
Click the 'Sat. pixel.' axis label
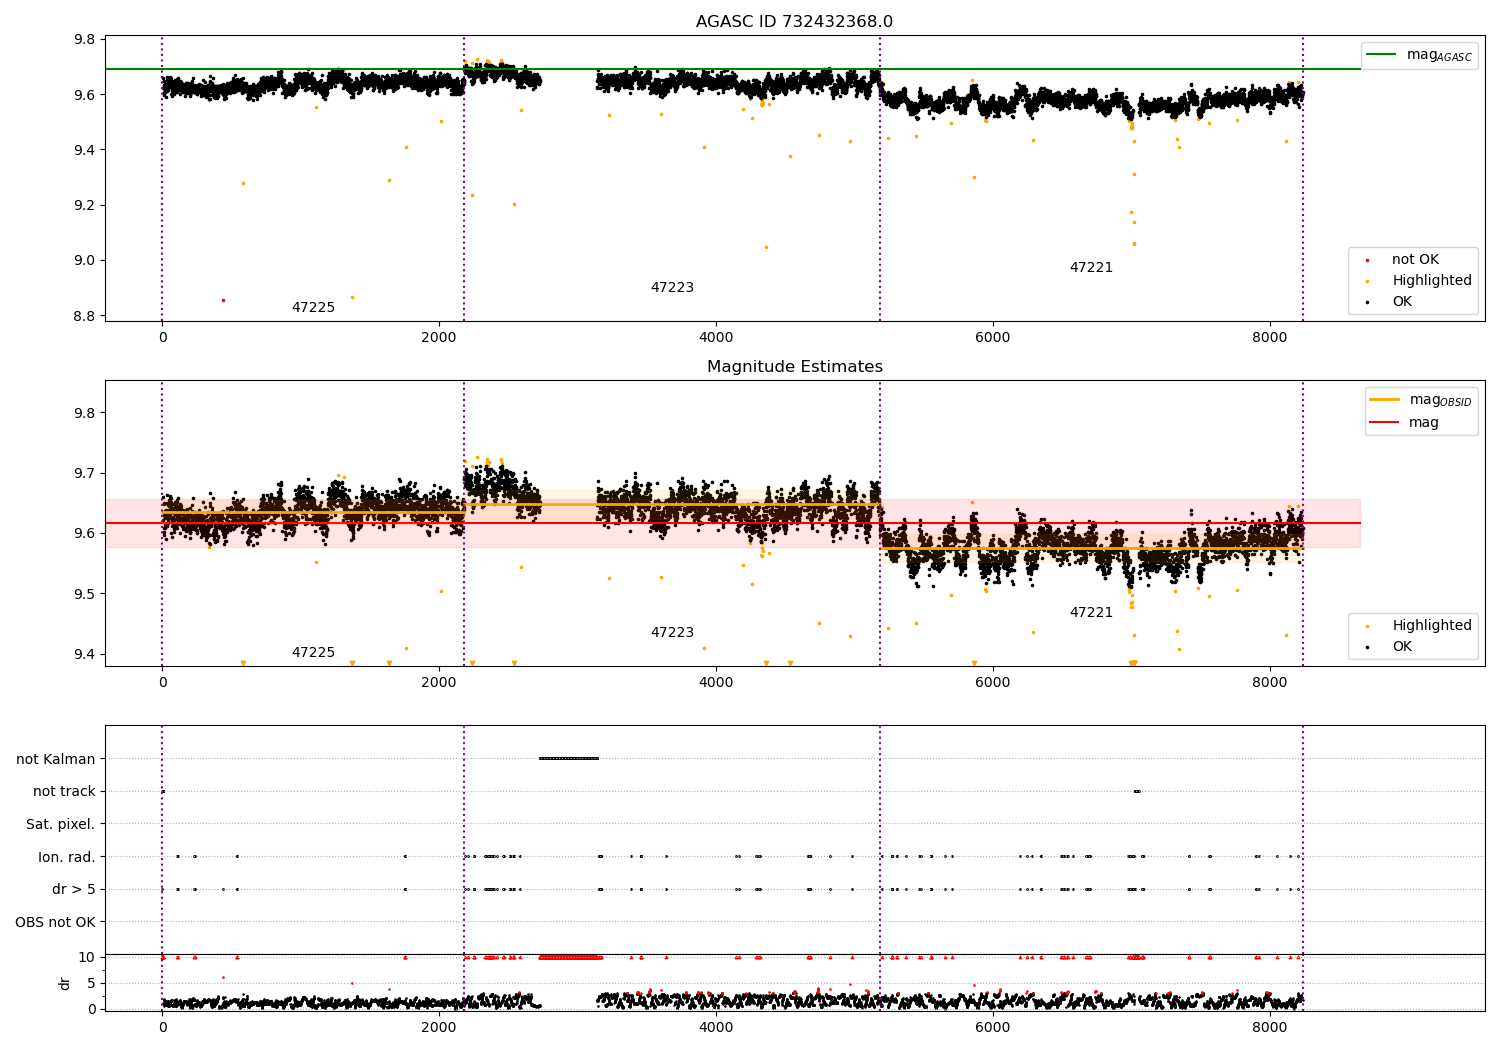[x=60, y=824]
